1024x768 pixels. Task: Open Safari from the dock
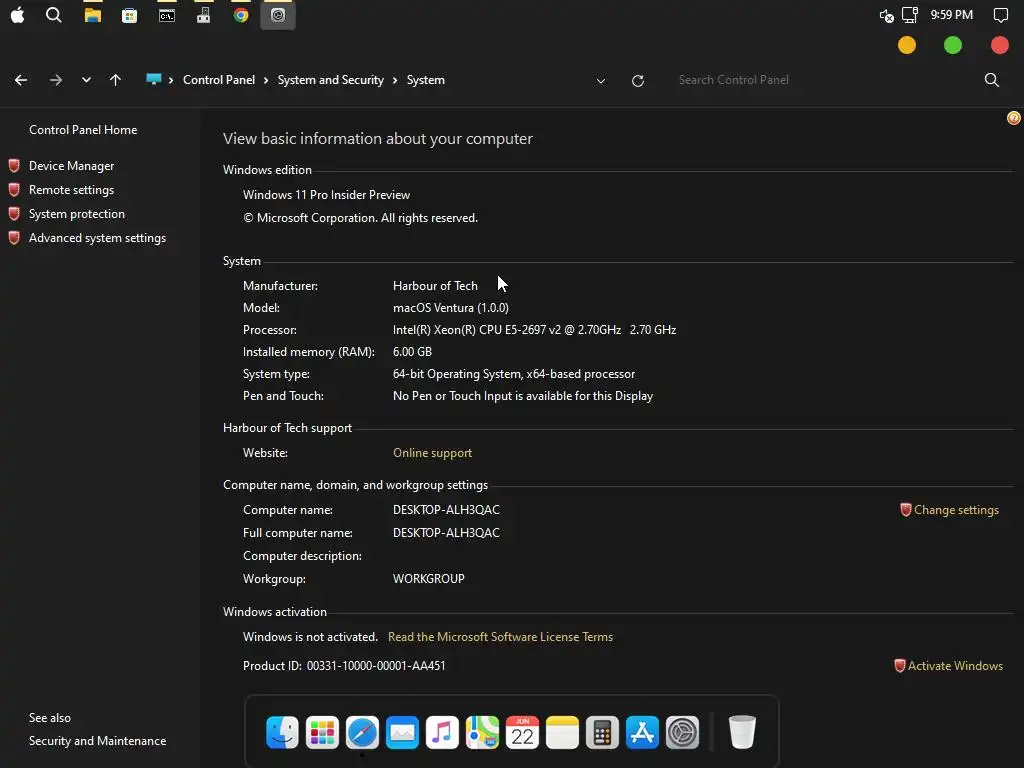tap(362, 731)
